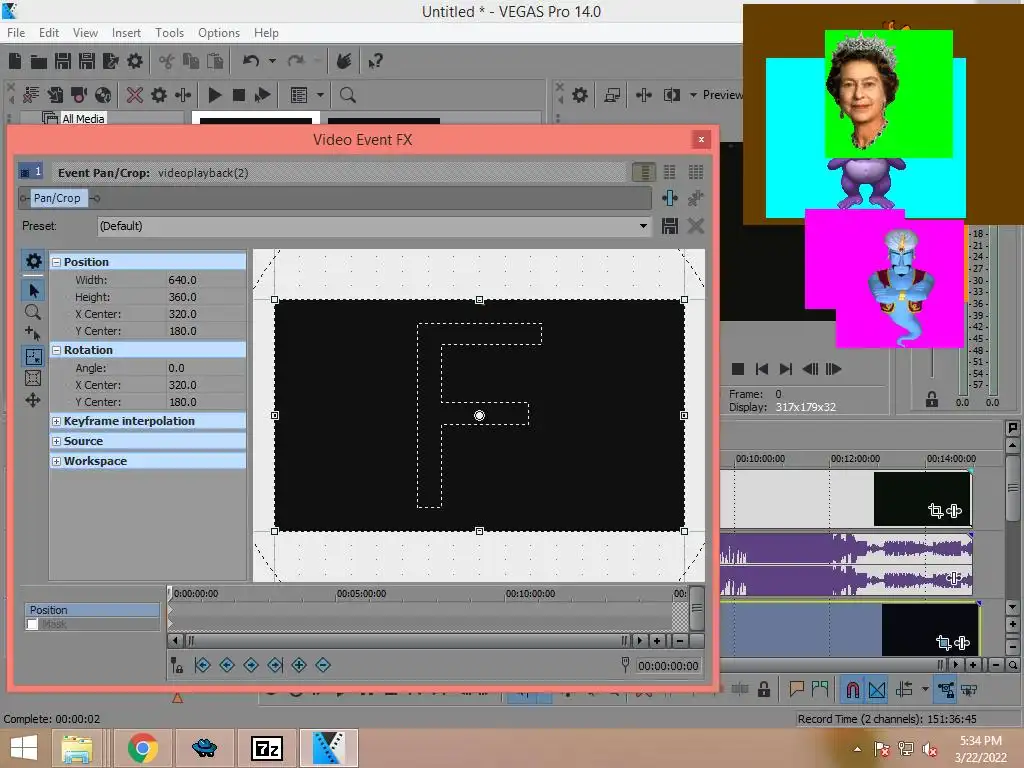1024x768 pixels.
Task: Edit the rotation Angle value 0.0
Action: (206, 368)
